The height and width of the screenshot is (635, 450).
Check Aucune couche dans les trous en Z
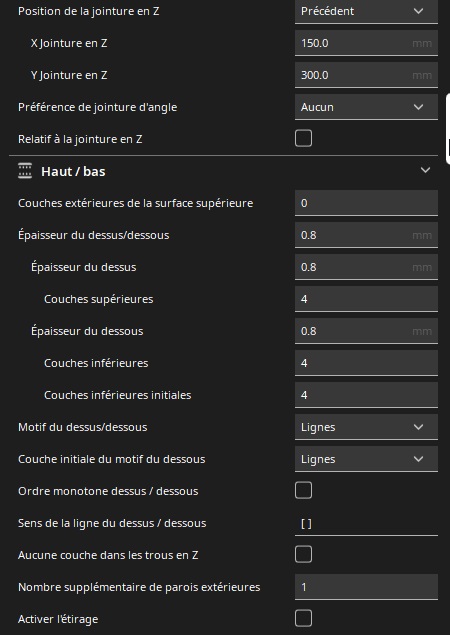click(303, 554)
